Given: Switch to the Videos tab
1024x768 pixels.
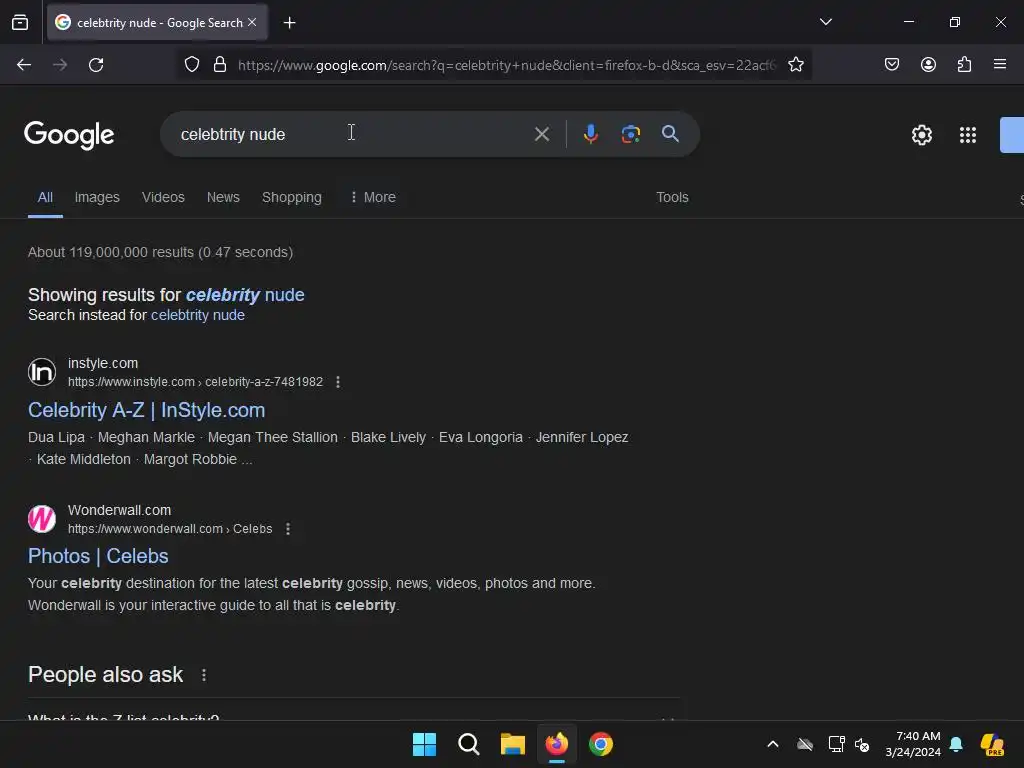Looking at the screenshot, I should 163,197.
